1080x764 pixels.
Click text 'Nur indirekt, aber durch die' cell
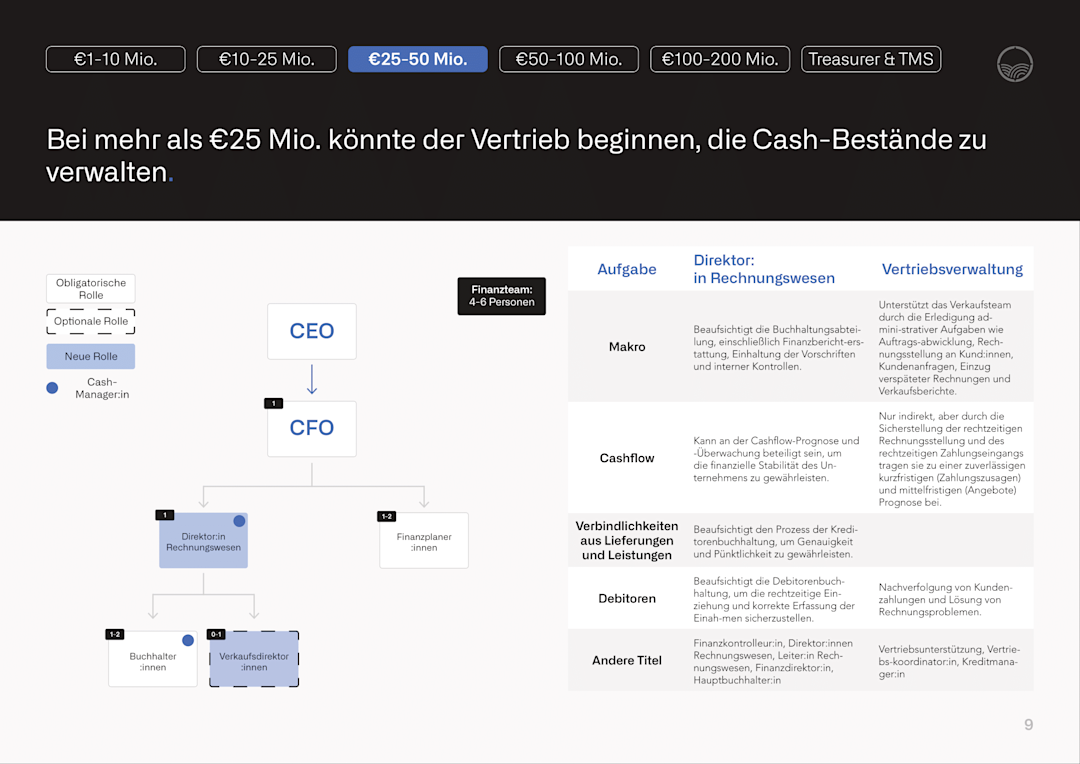952,459
